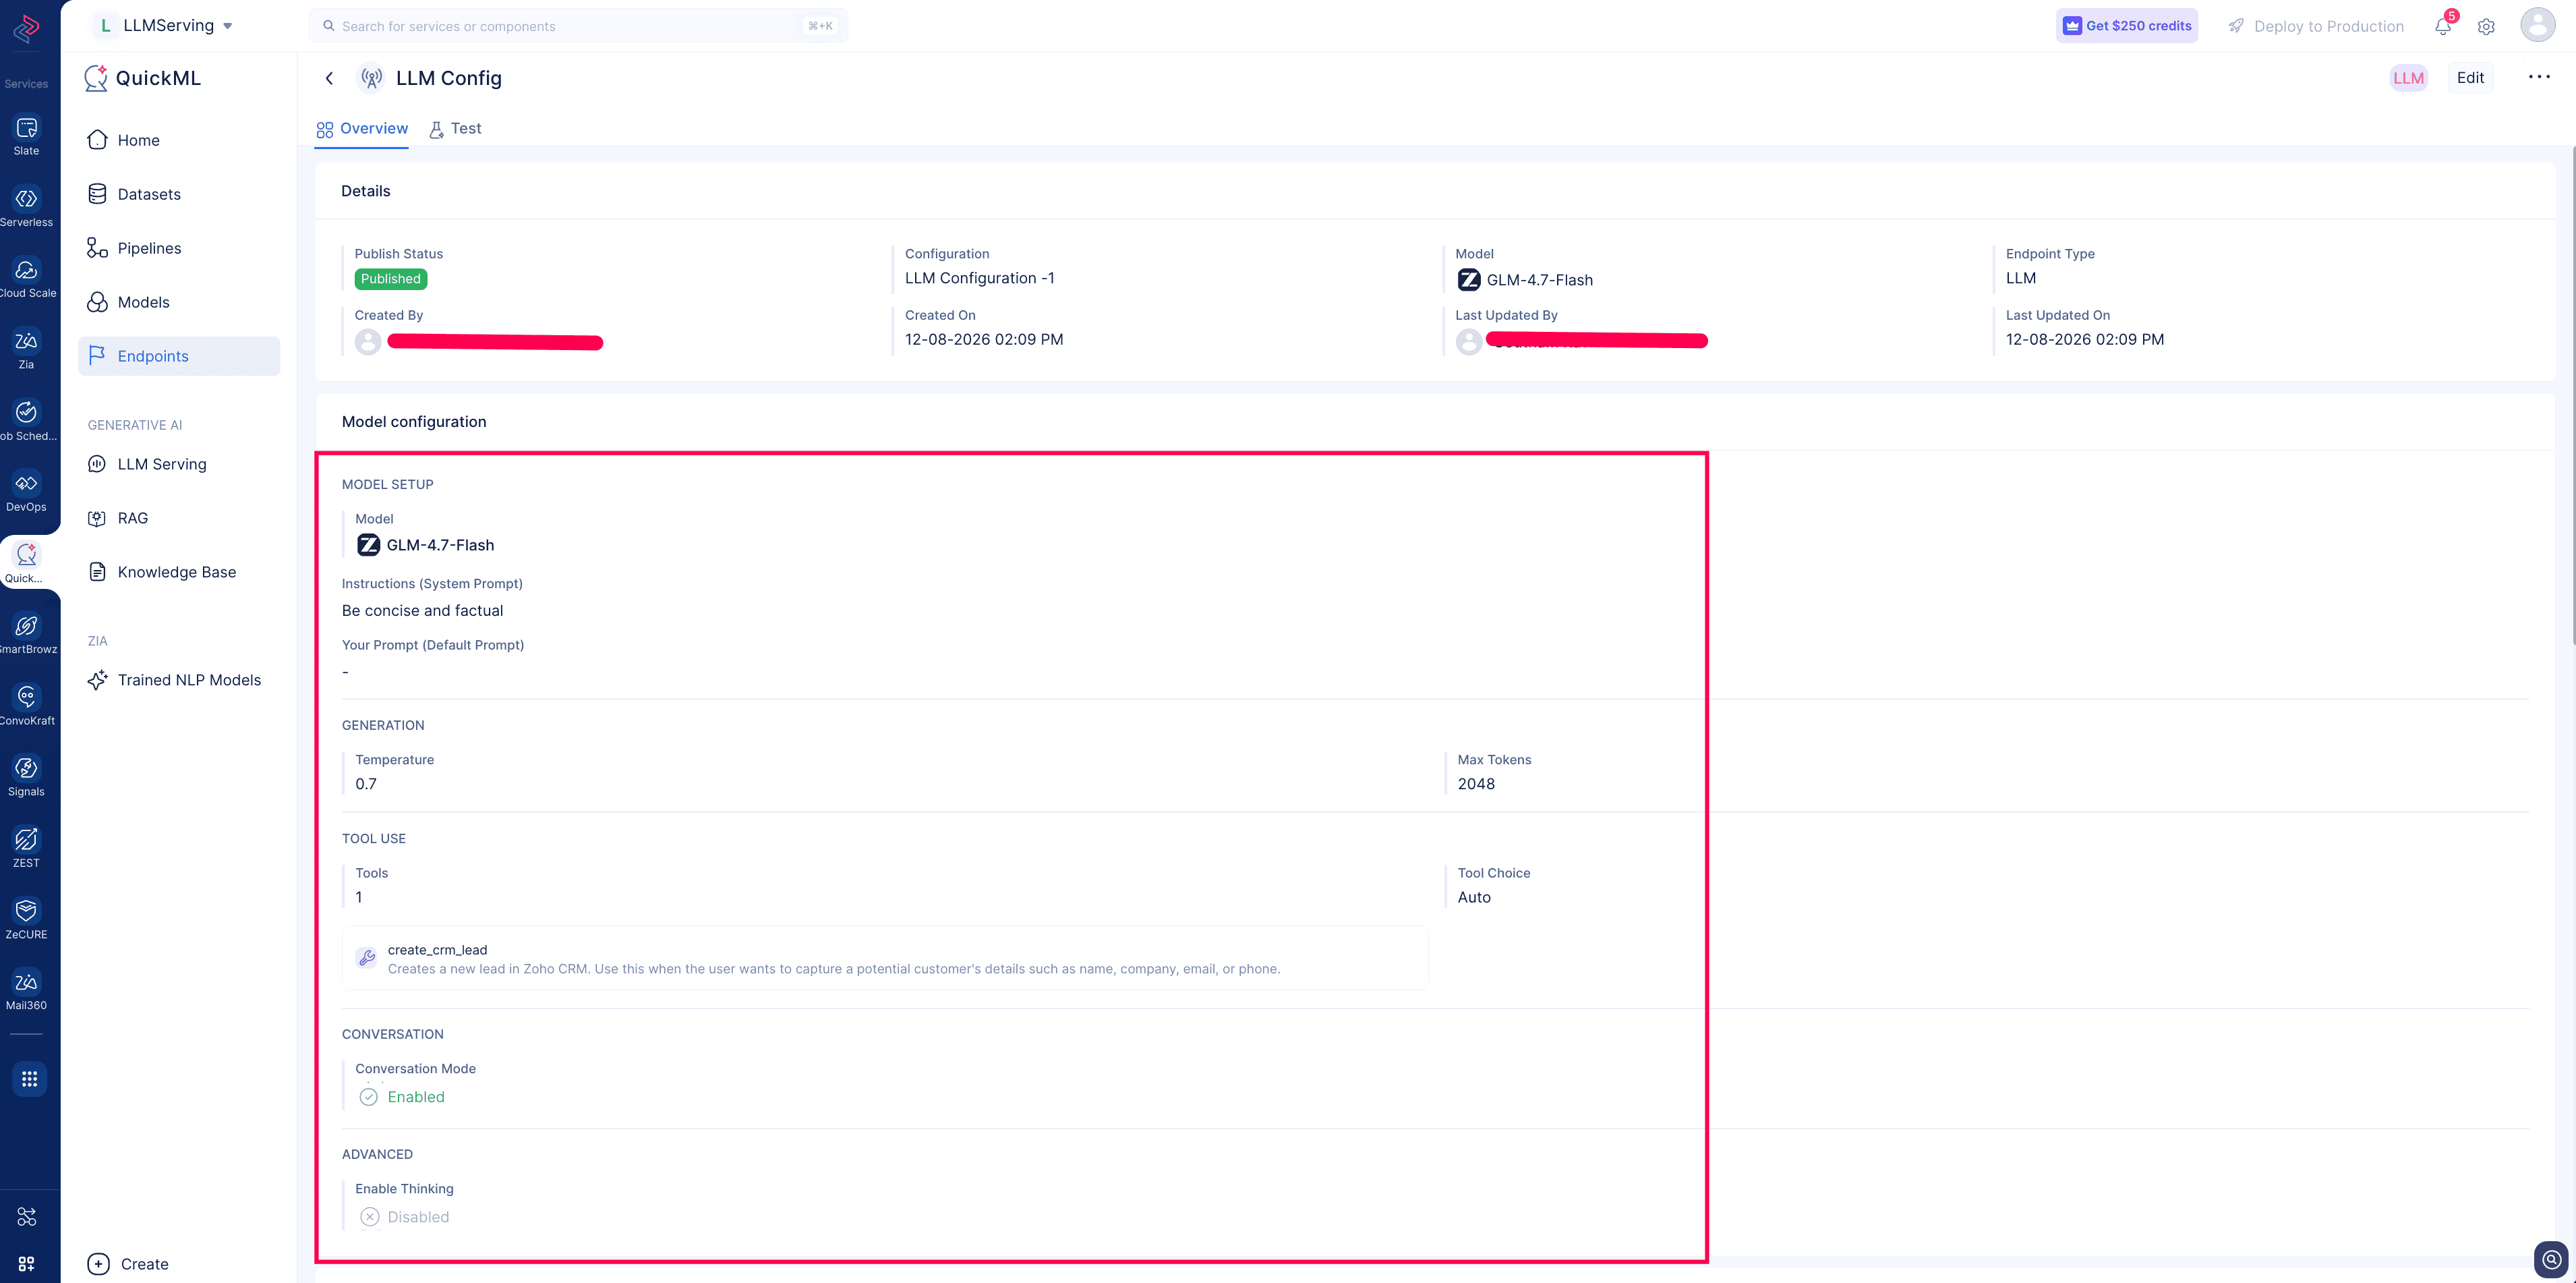
Task: Open the more options ellipsis menu
Action: (2539, 77)
